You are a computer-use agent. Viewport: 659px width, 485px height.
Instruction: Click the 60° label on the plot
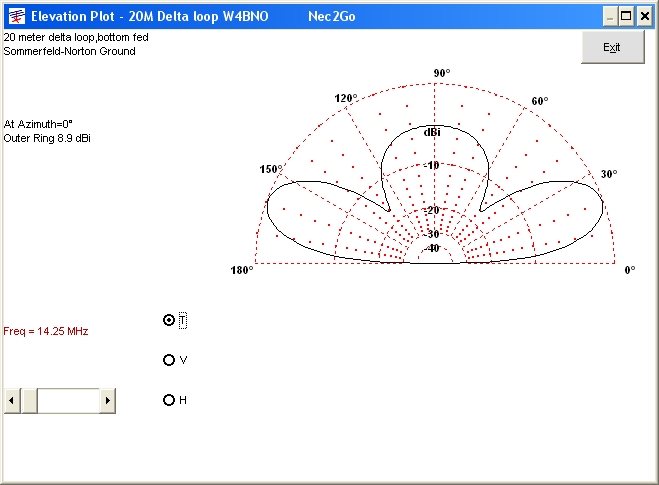click(x=540, y=101)
